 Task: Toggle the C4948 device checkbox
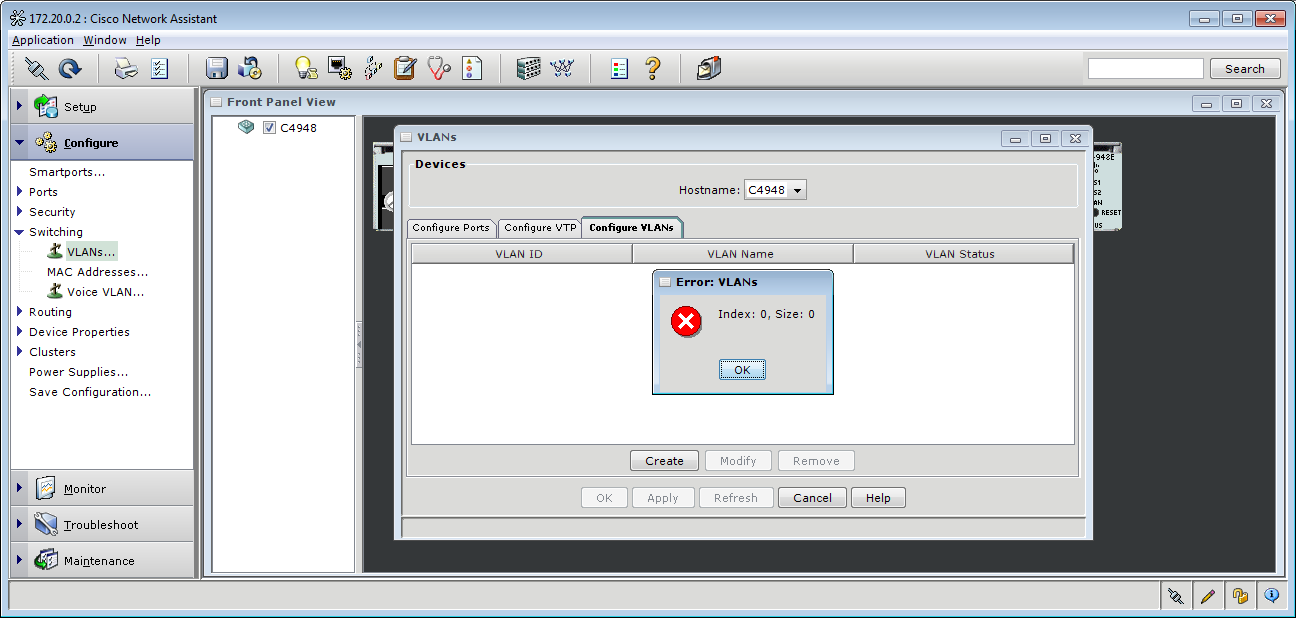coord(269,128)
